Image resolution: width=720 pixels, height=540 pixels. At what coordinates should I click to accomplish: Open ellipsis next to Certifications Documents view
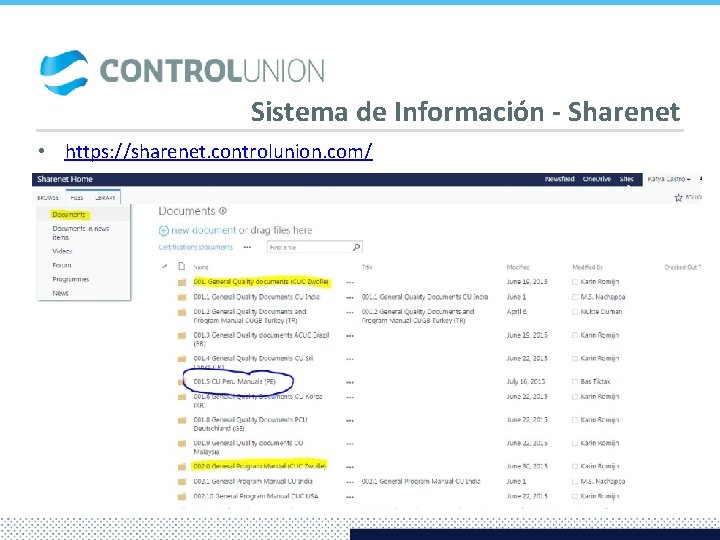pos(248,247)
